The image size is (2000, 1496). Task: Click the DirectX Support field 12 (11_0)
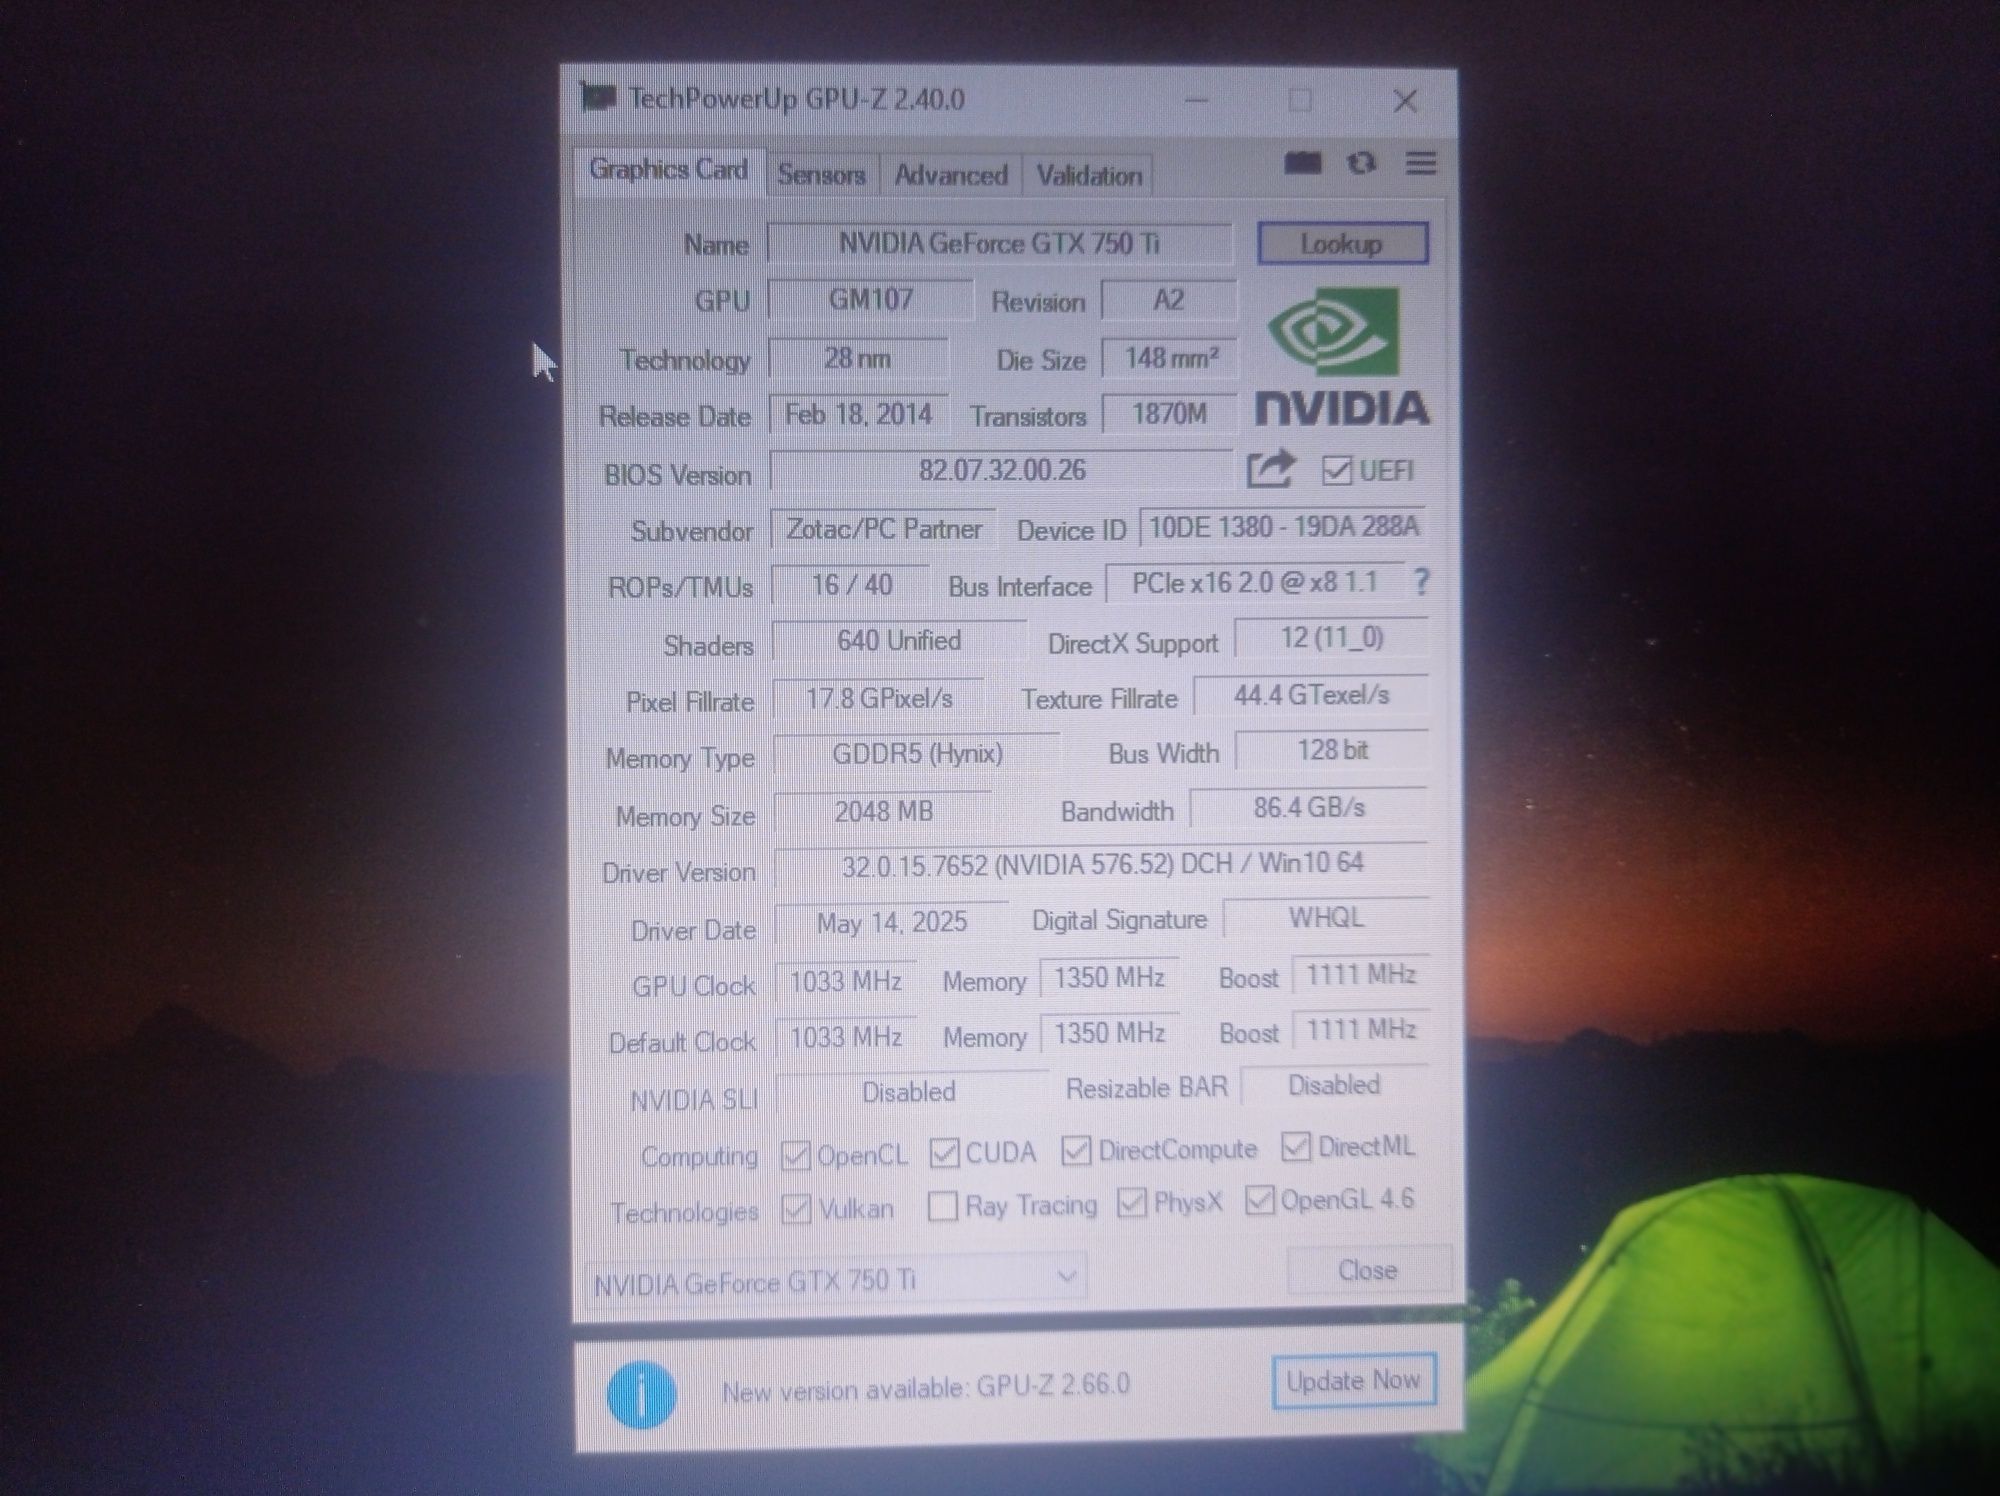1331,638
